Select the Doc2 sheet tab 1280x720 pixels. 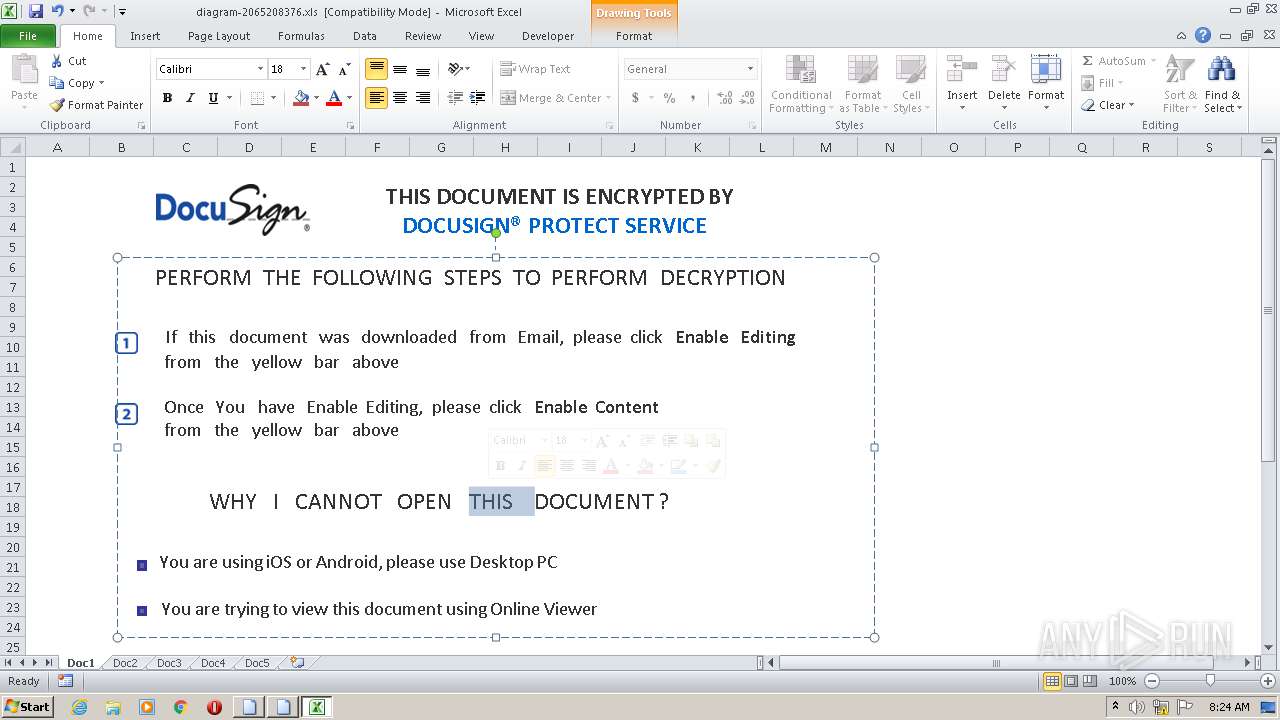click(125, 663)
